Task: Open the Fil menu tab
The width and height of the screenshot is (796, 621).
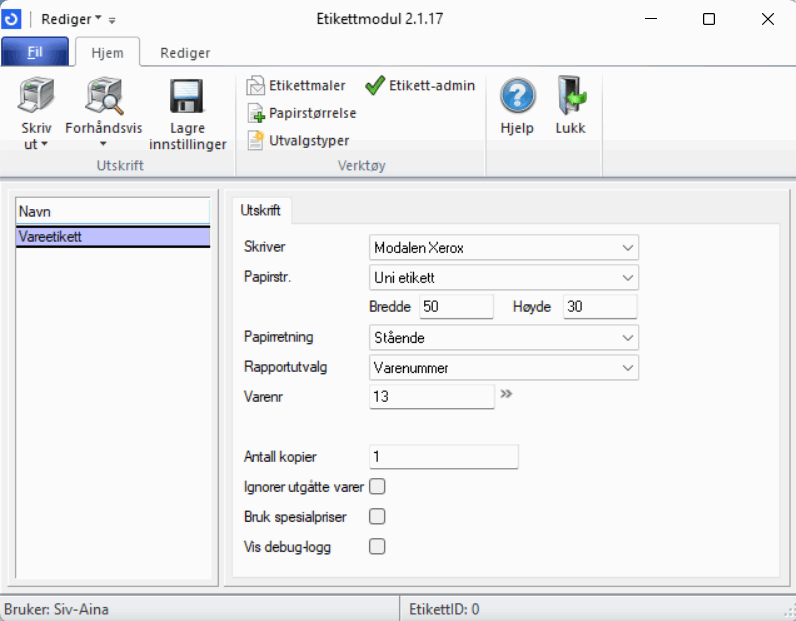Action: tap(35, 53)
